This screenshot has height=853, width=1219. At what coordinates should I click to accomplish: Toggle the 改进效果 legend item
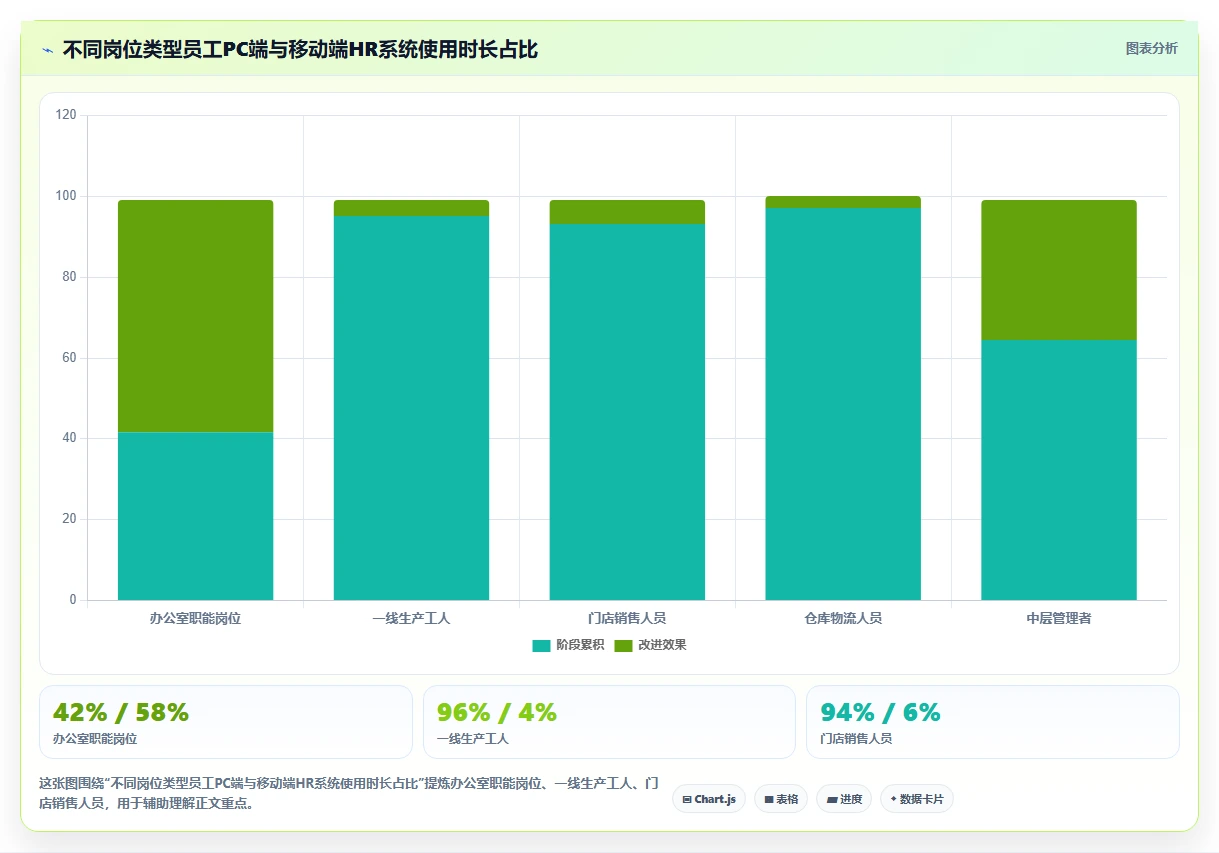[650, 645]
